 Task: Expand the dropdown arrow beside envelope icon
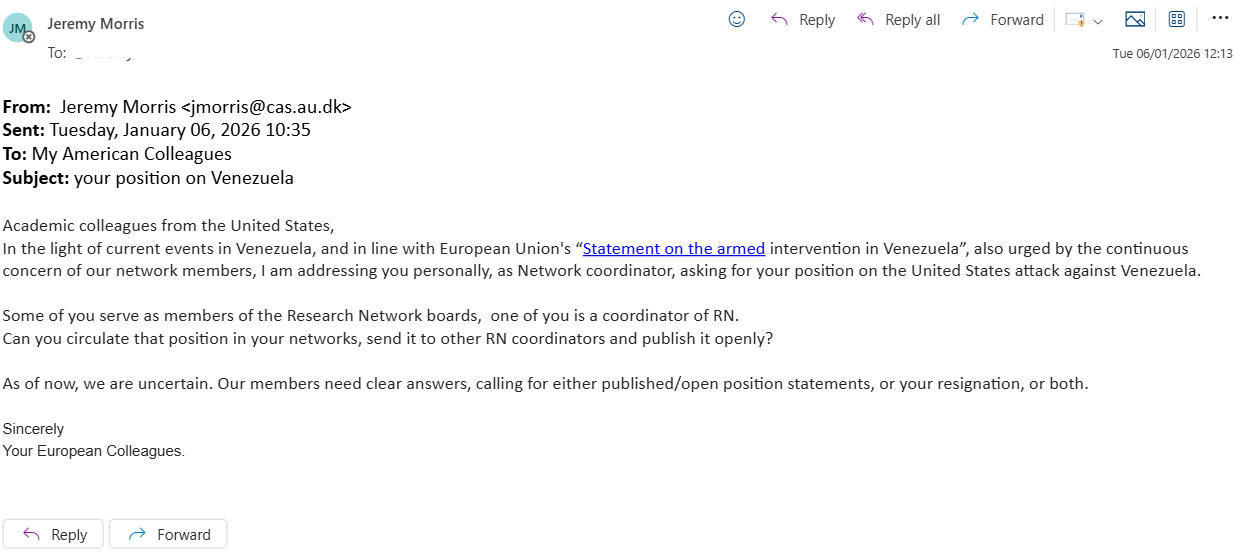(x=1098, y=21)
